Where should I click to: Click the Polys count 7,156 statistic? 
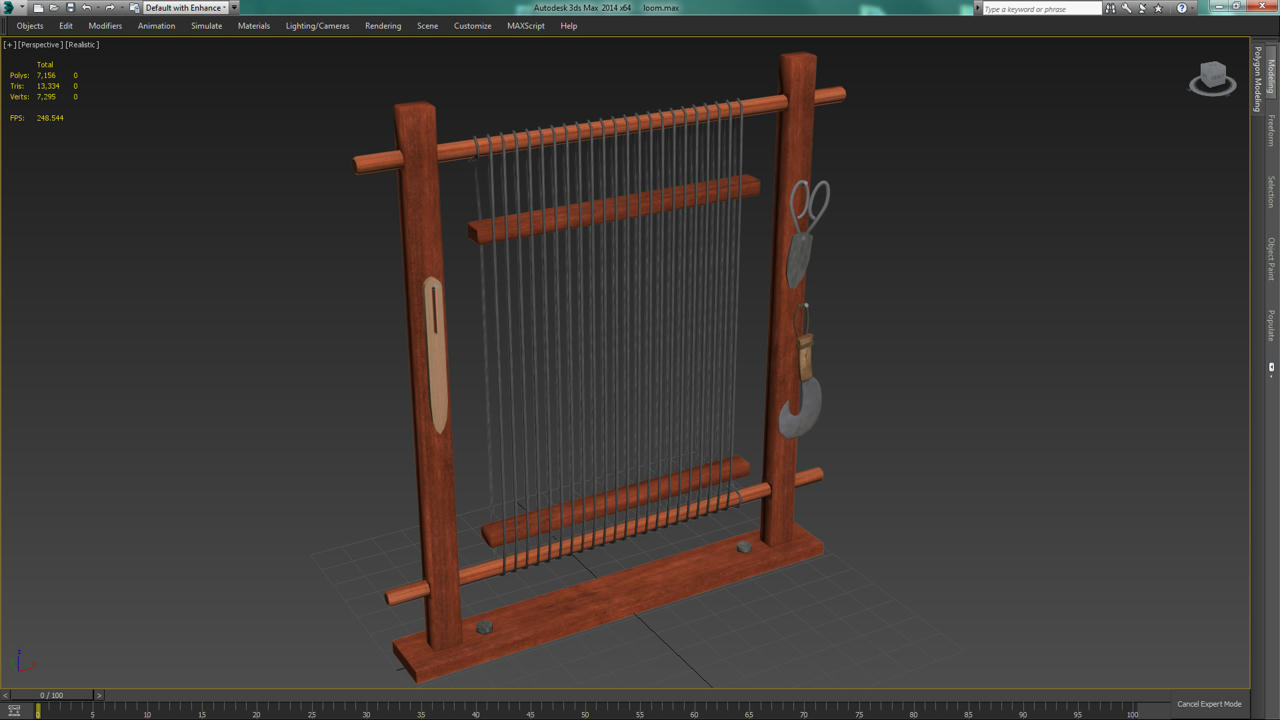coord(46,76)
